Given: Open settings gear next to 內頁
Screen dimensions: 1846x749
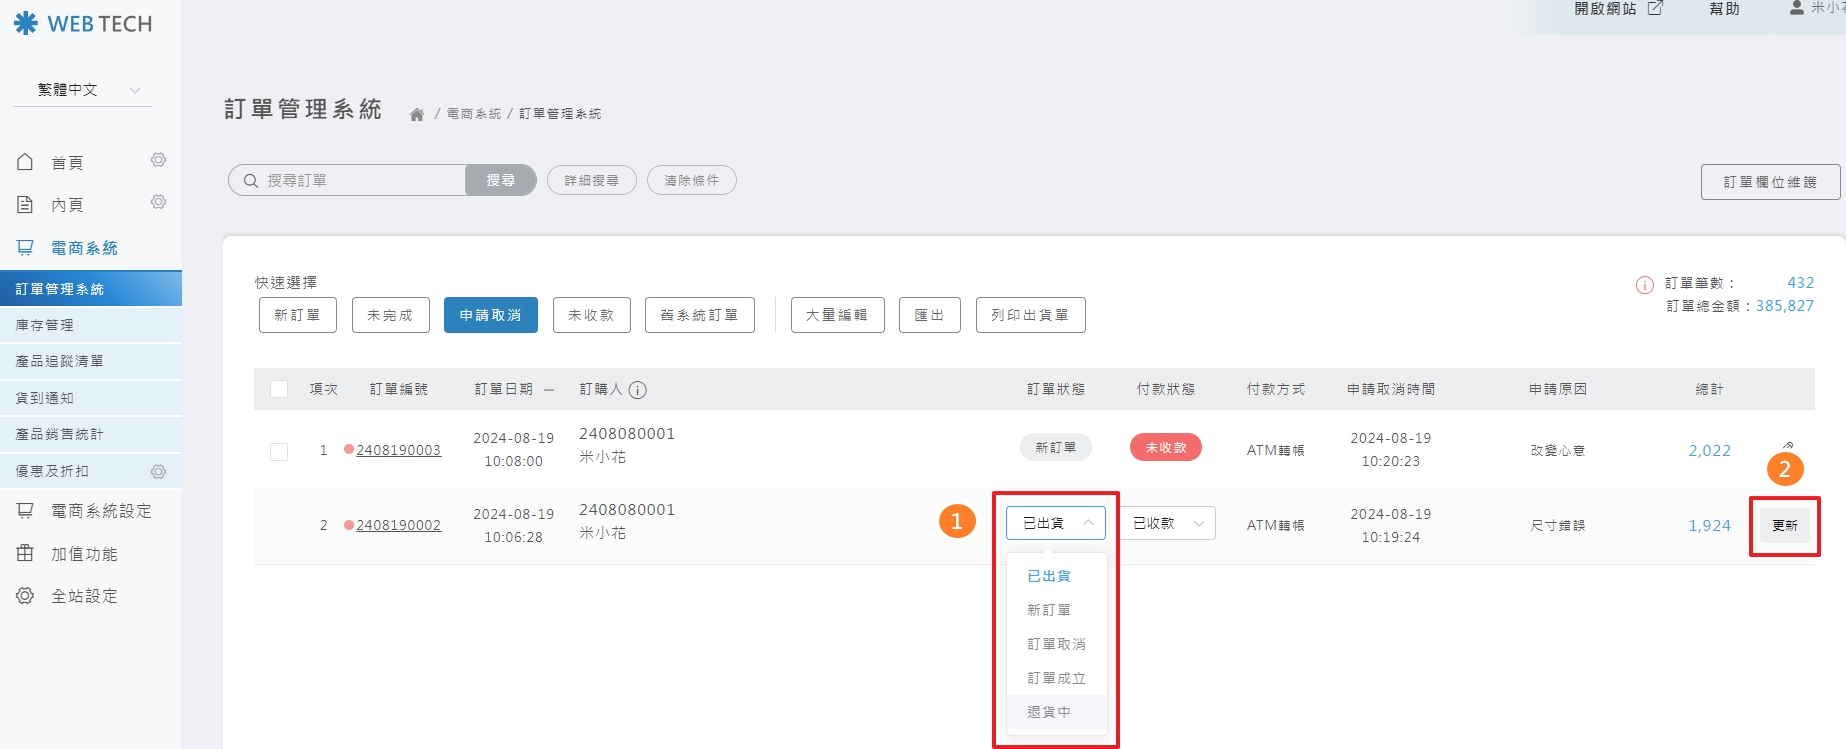Looking at the screenshot, I should 158,203.
